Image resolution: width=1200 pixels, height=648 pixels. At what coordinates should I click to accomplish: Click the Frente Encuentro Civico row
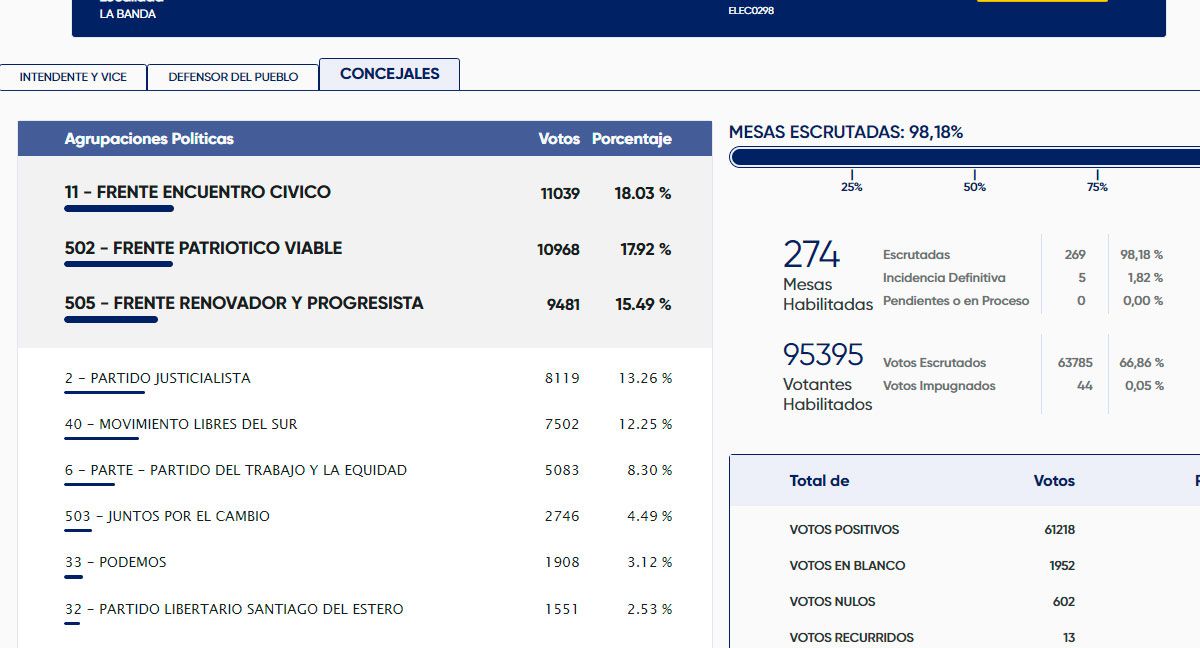coord(197,192)
